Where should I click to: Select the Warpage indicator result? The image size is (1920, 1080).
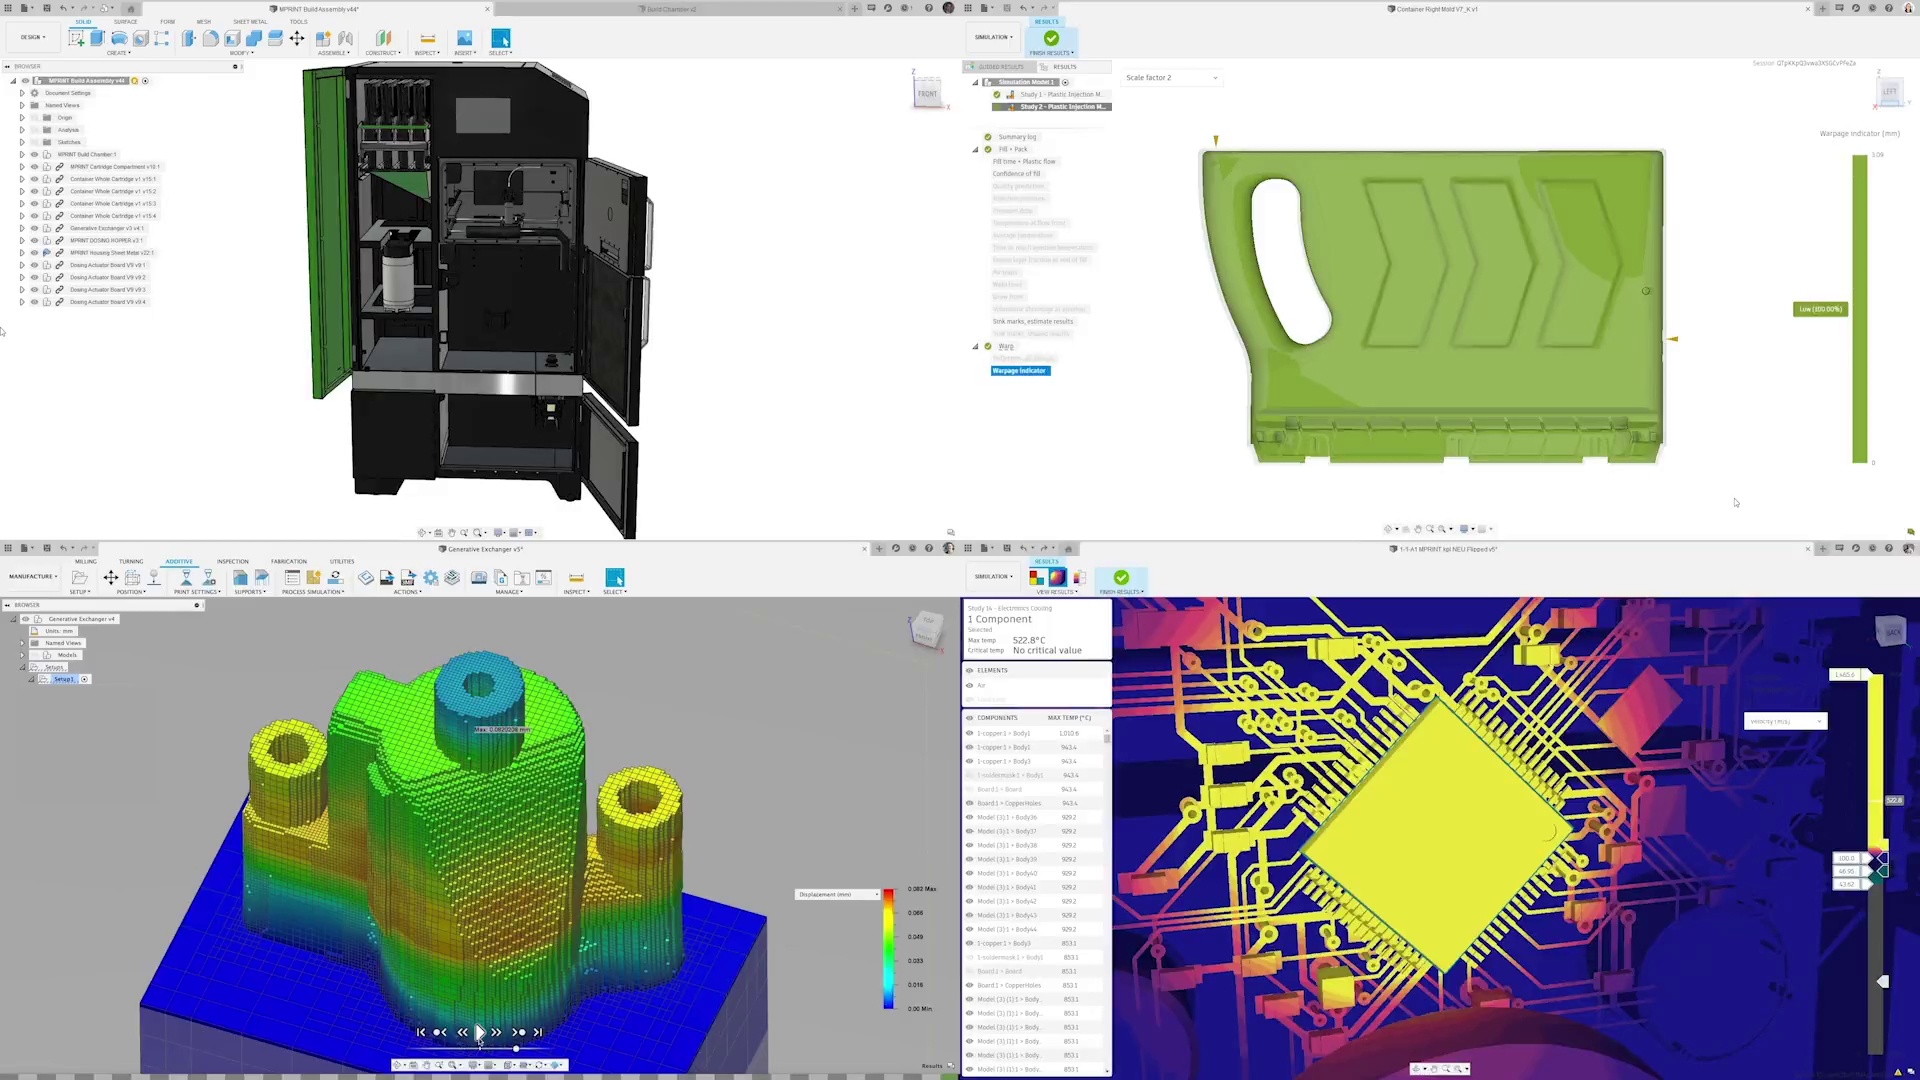(1019, 370)
